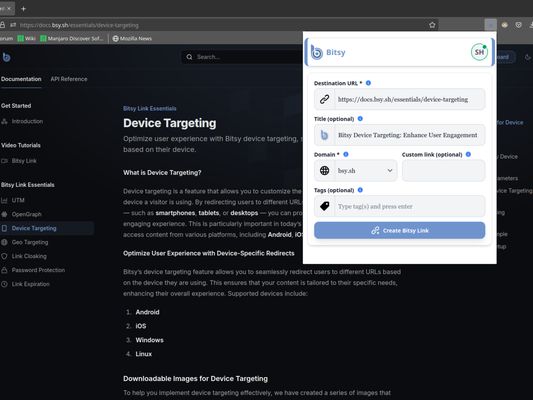Switch to the Documentation tab
Image resolution: width=533 pixels, height=400 pixels.
pos(21,79)
